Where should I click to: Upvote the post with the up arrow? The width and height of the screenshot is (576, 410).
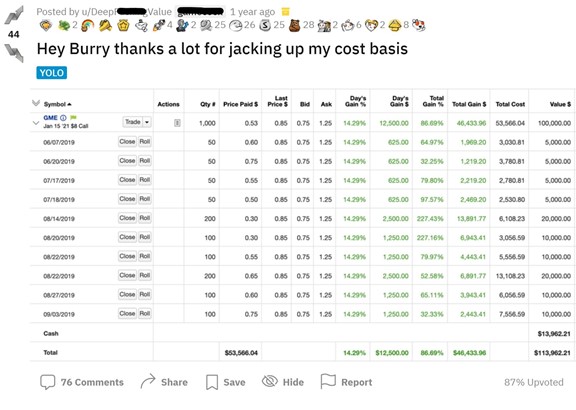[14, 16]
